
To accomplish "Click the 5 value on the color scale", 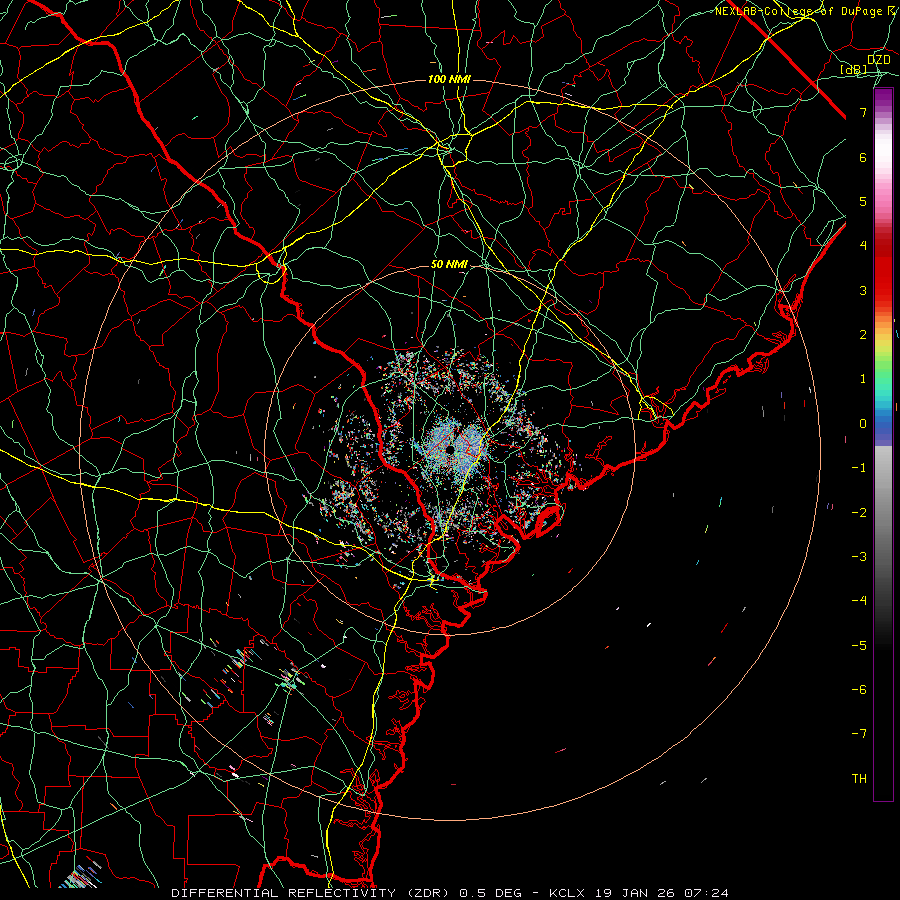I will click(x=863, y=201).
